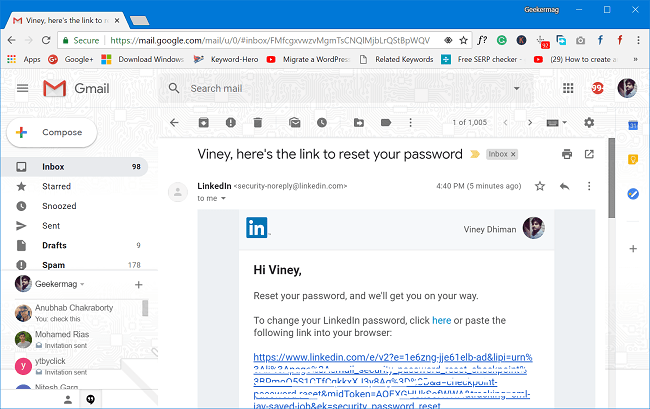The width and height of the screenshot is (650, 409).
Task: Open Google Calendar side panel
Action: pyautogui.click(x=633, y=125)
